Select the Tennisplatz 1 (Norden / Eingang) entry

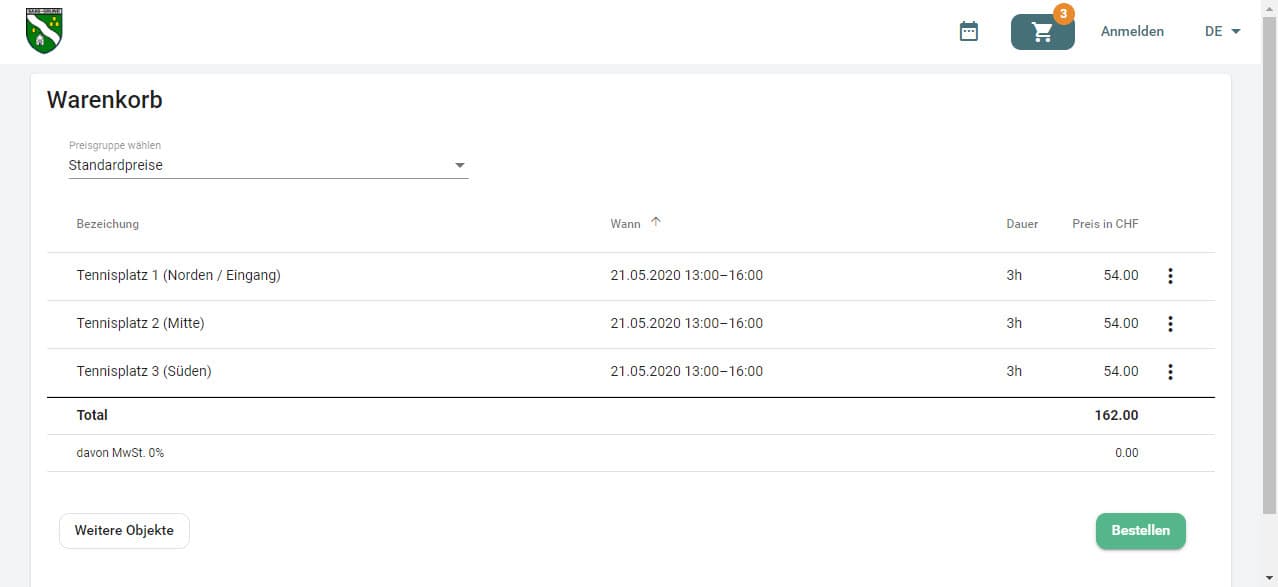tap(178, 275)
